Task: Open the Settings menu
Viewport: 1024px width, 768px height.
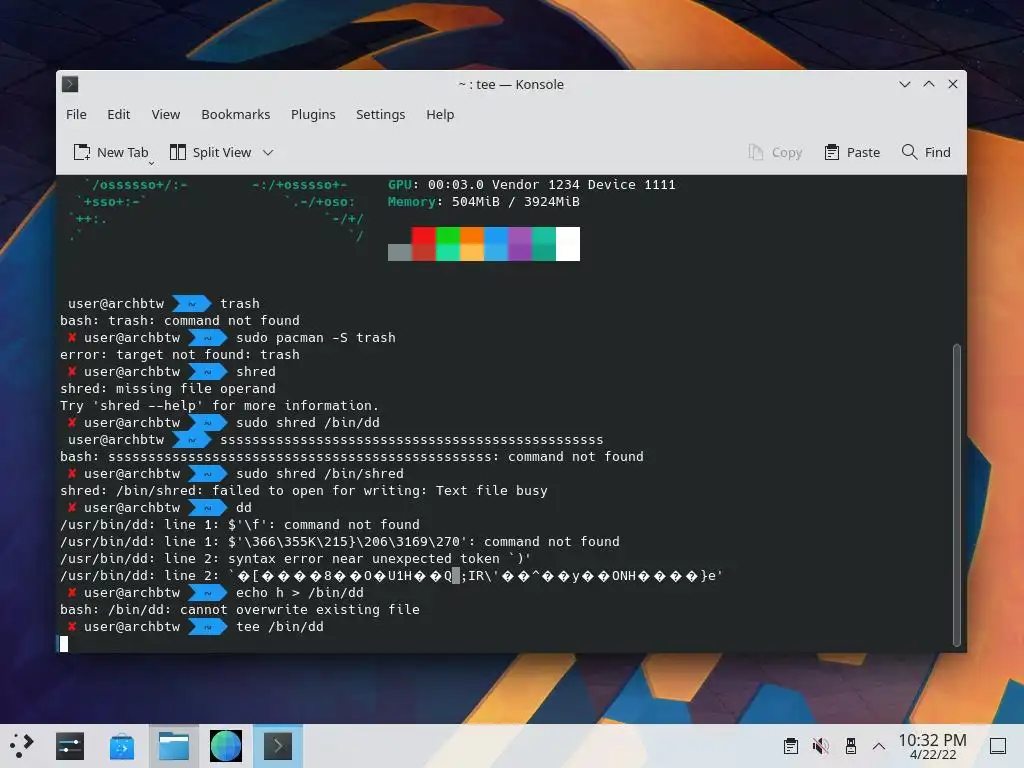Action: tap(380, 114)
